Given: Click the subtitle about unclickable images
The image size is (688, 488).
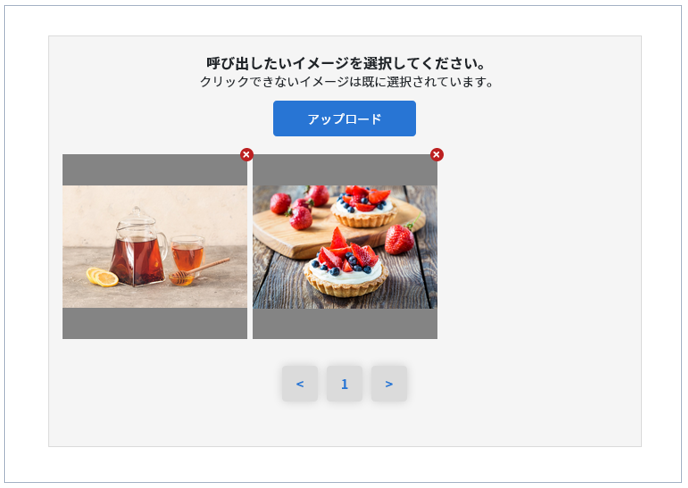Looking at the screenshot, I should 347,82.
